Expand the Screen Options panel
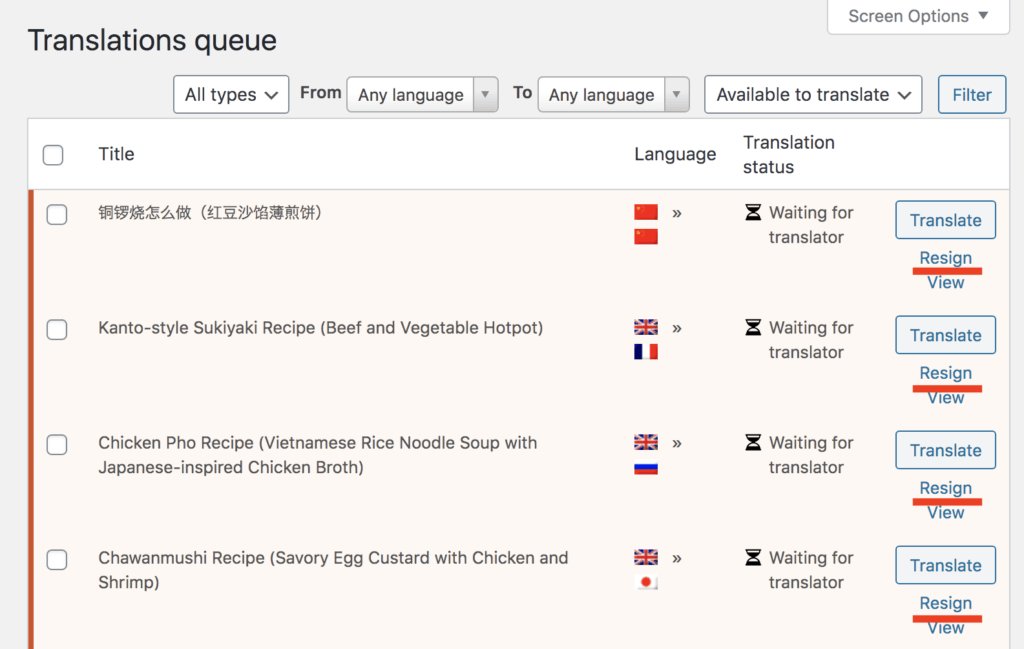 coord(918,16)
